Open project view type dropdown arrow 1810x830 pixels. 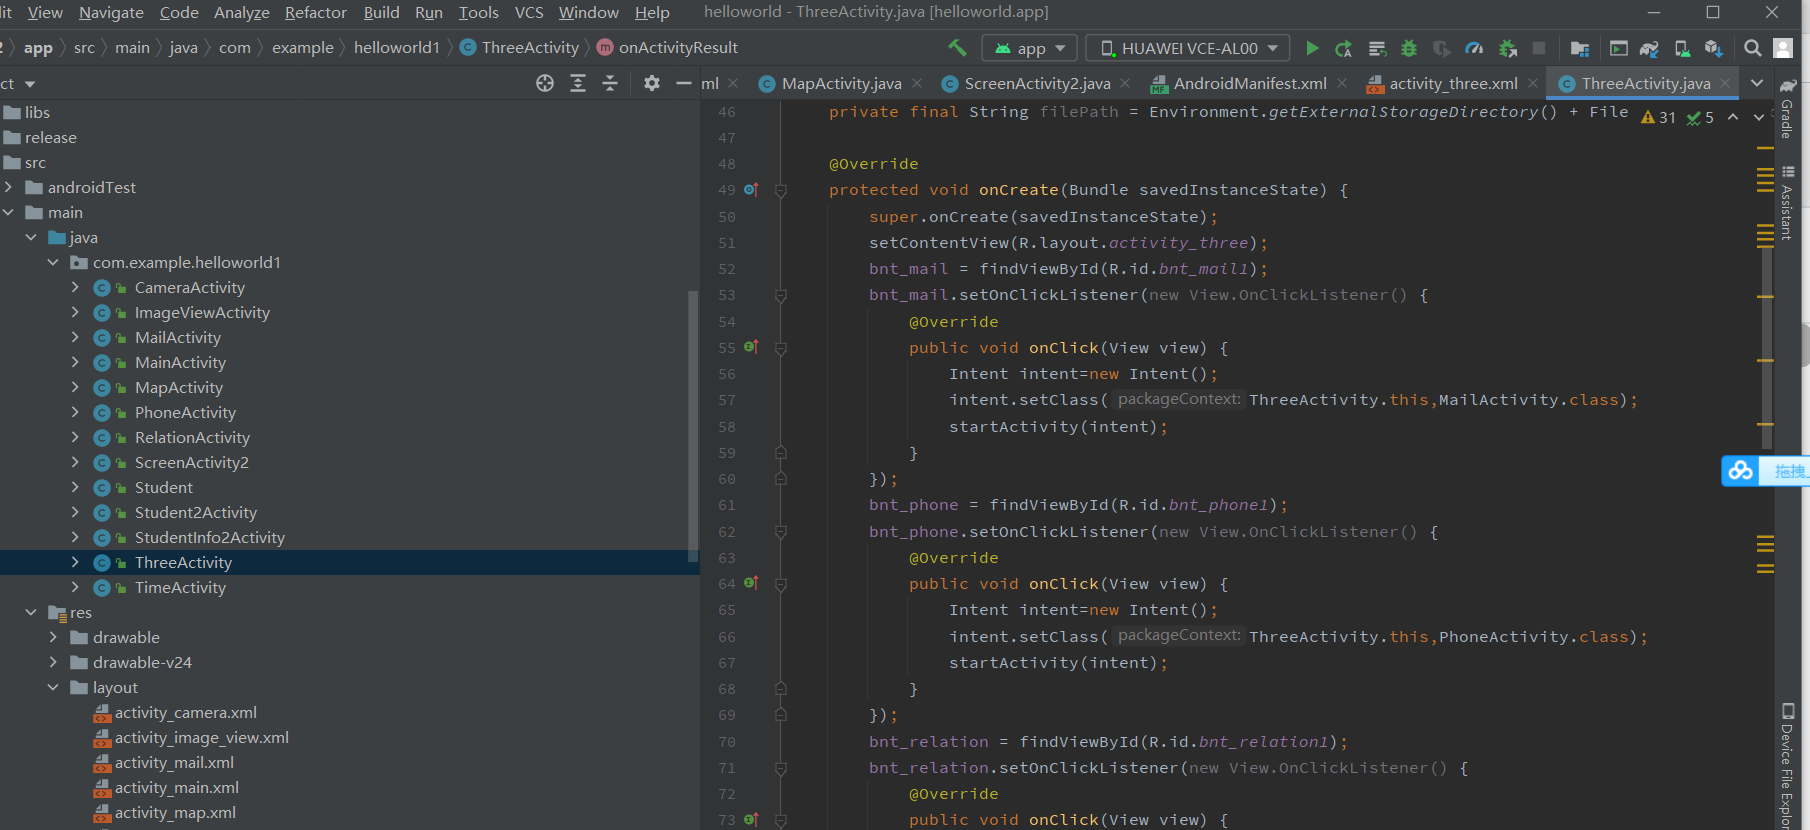pyautogui.click(x=30, y=84)
